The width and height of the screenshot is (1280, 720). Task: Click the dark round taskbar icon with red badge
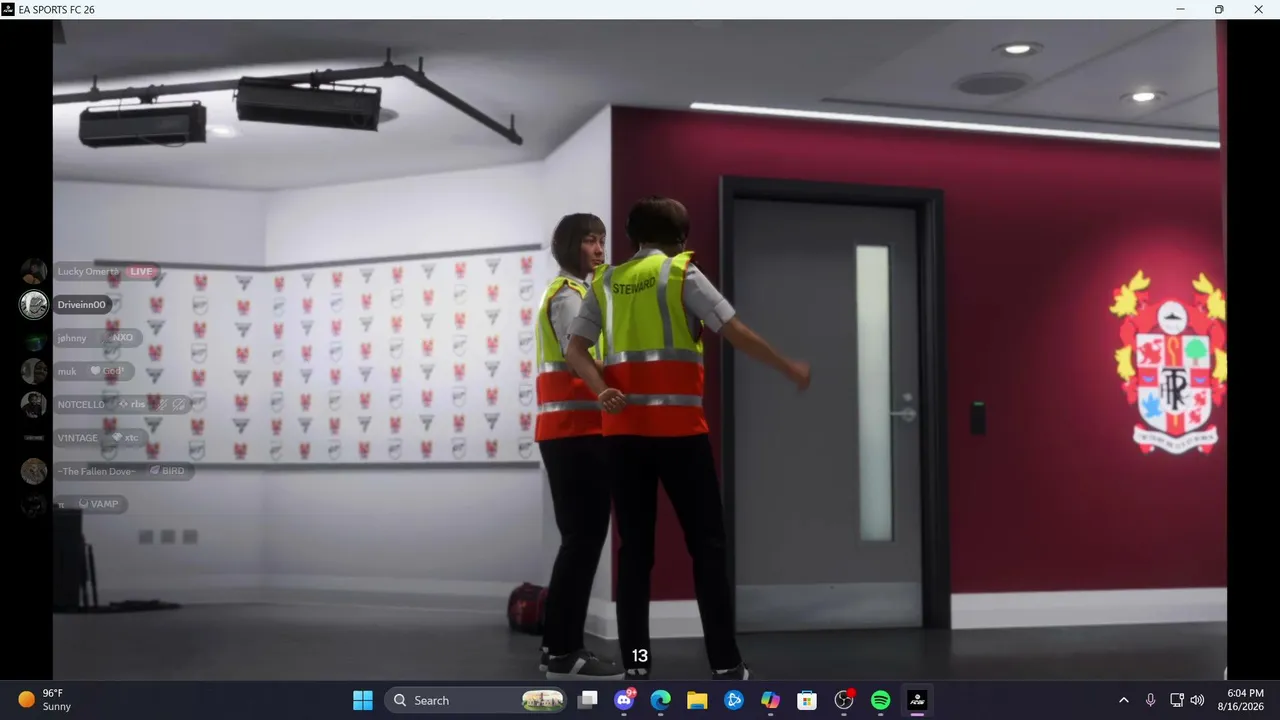pos(844,700)
